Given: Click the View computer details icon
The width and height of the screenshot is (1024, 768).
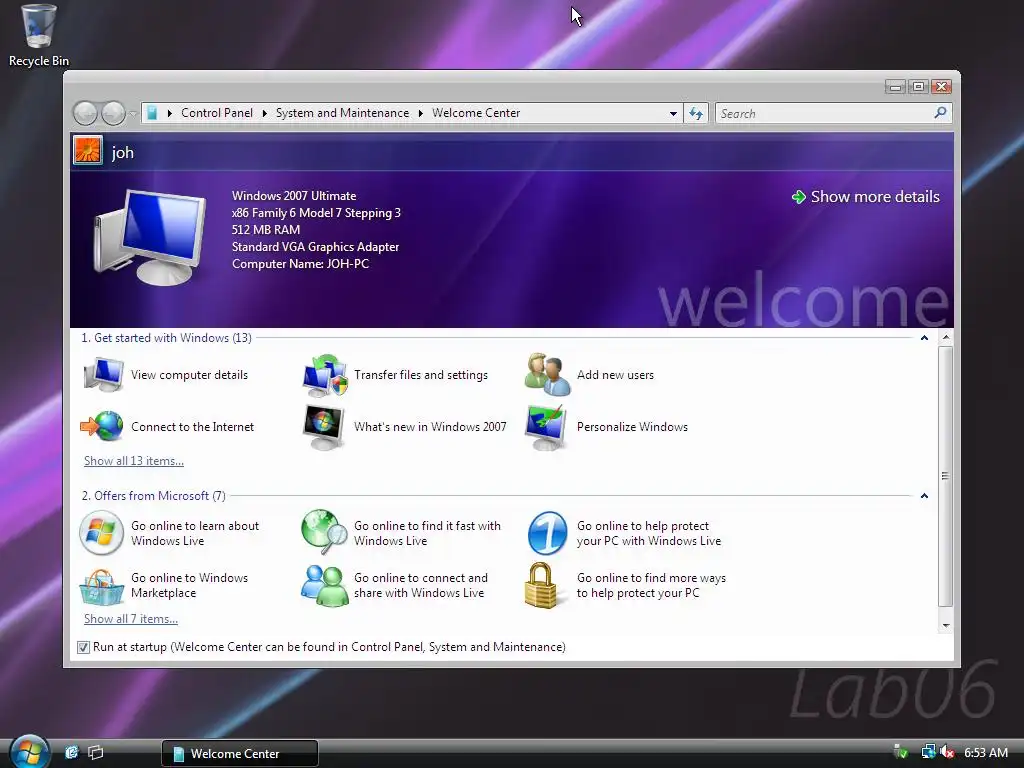Looking at the screenshot, I should click(x=103, y=375).
